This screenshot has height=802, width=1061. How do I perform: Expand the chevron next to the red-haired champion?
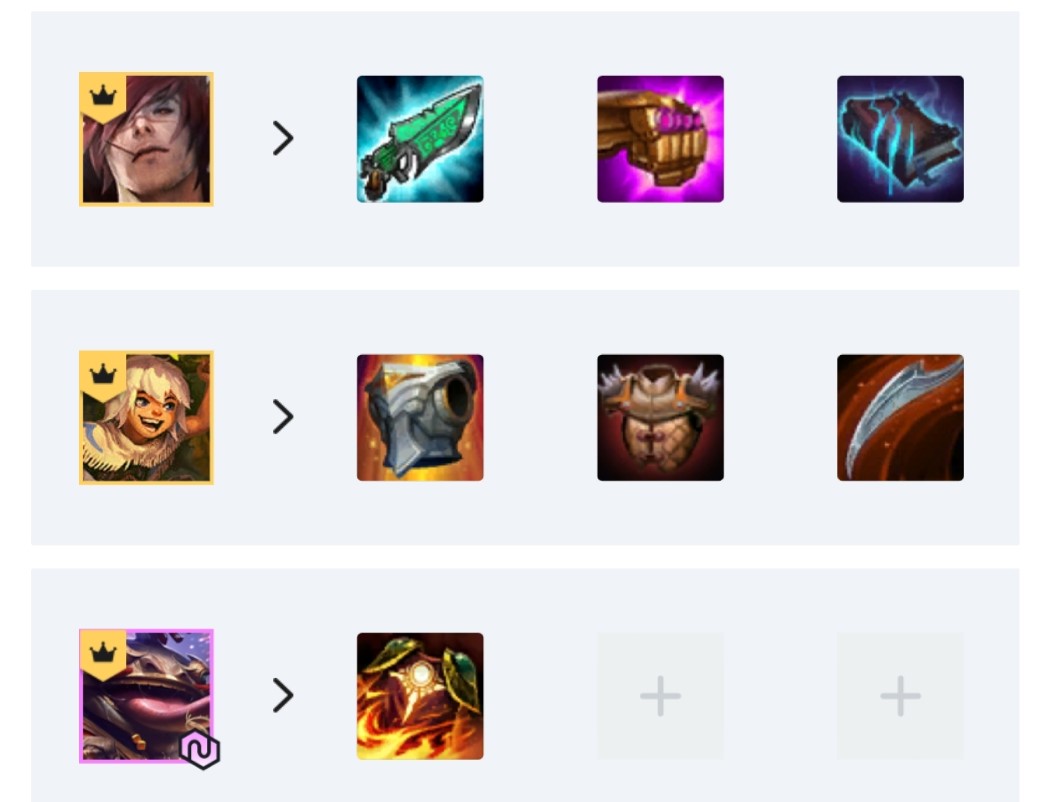pyautogui.click(x=283, y=138)
